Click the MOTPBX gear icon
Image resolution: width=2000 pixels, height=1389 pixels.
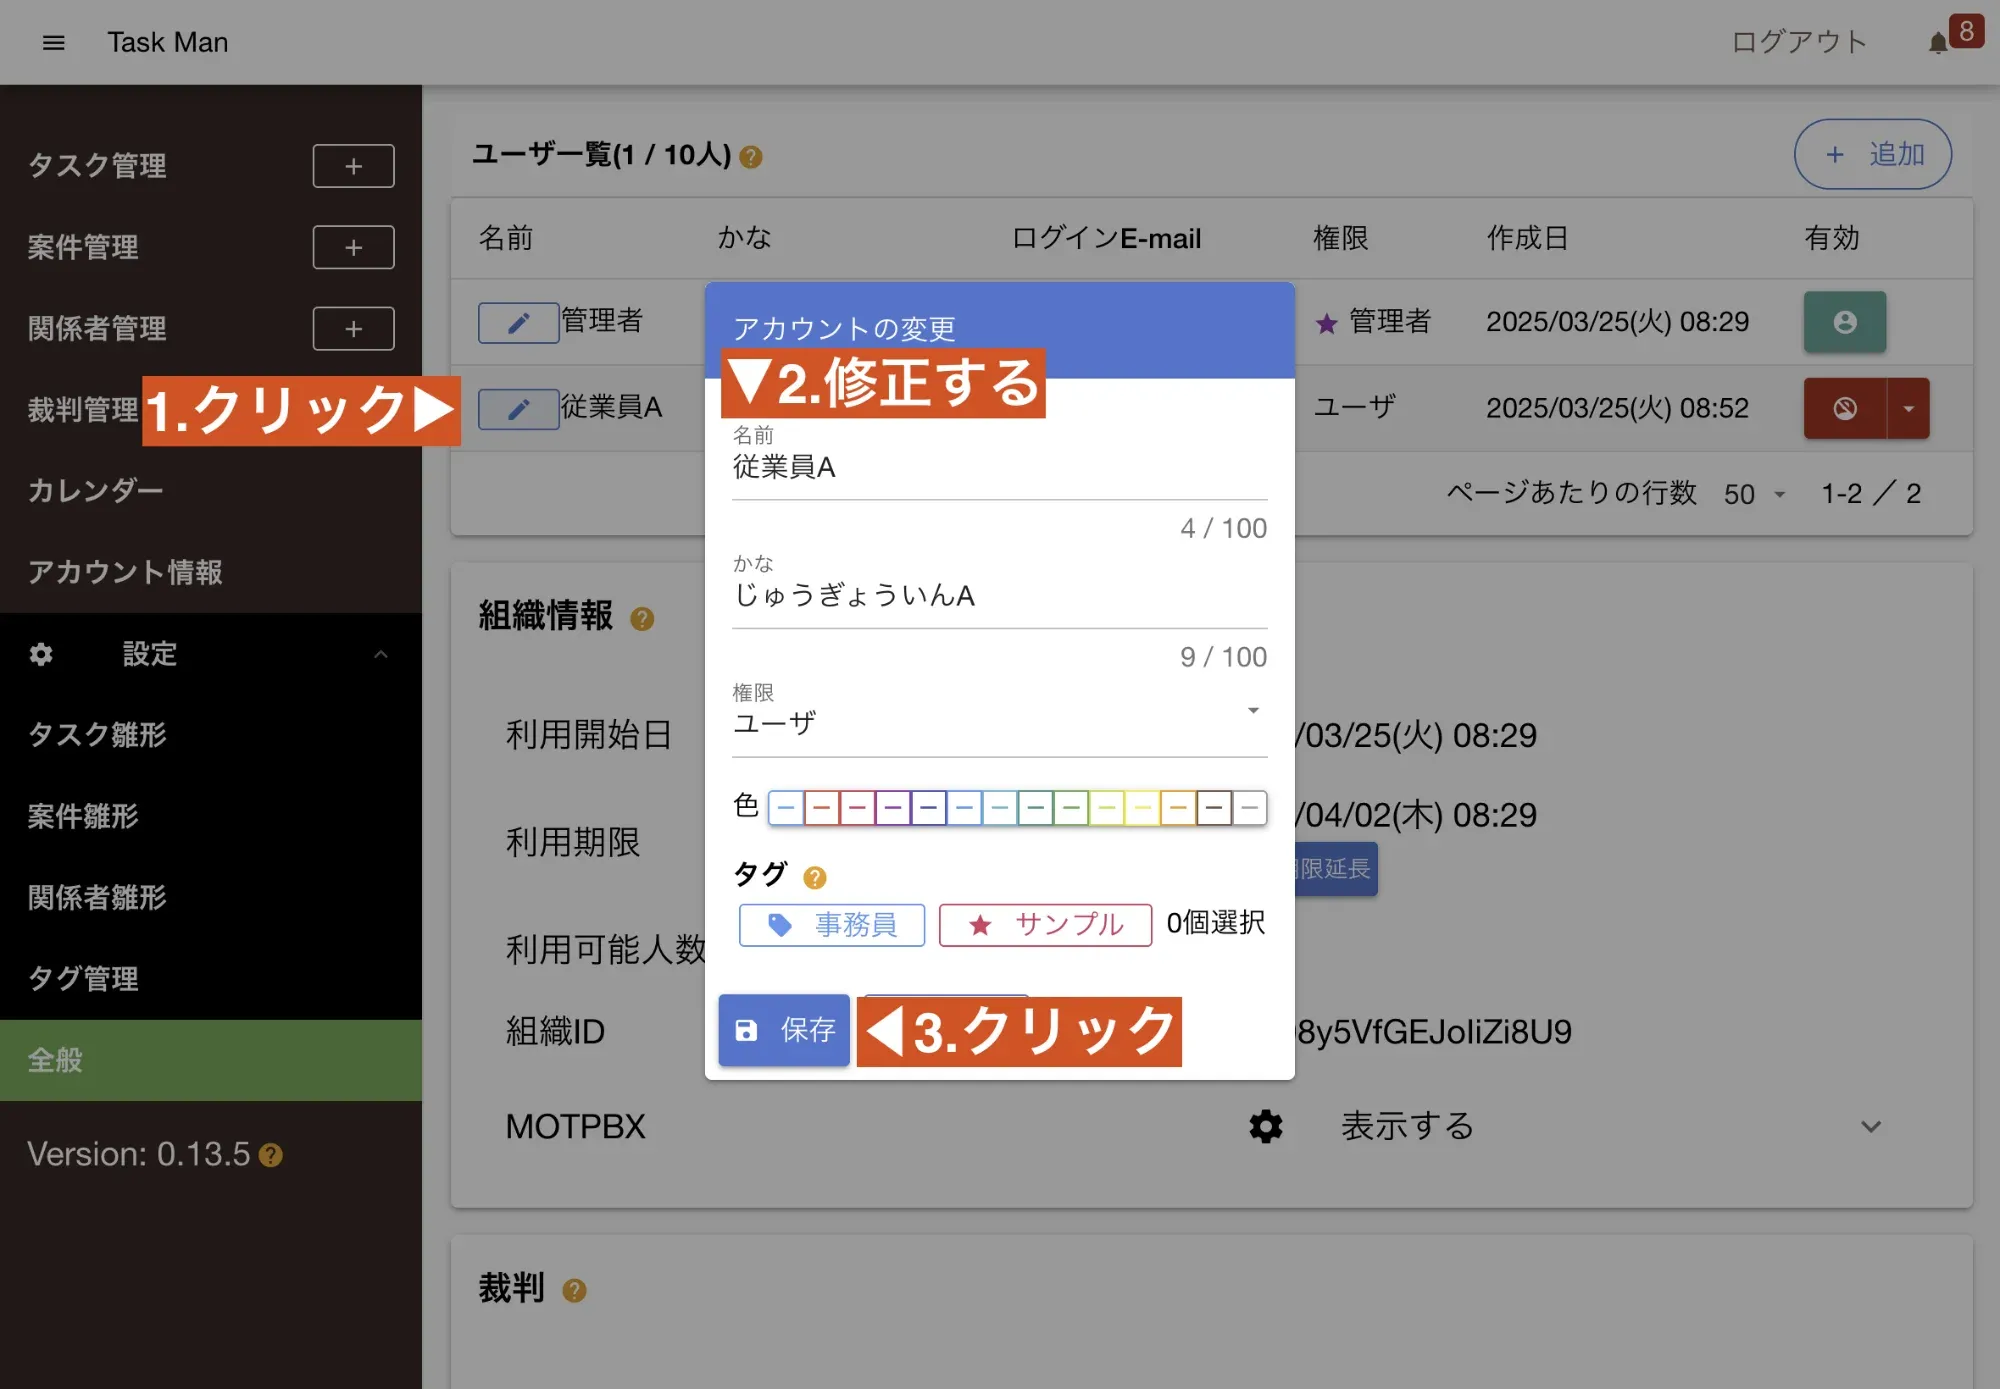coord(1265,1126)
